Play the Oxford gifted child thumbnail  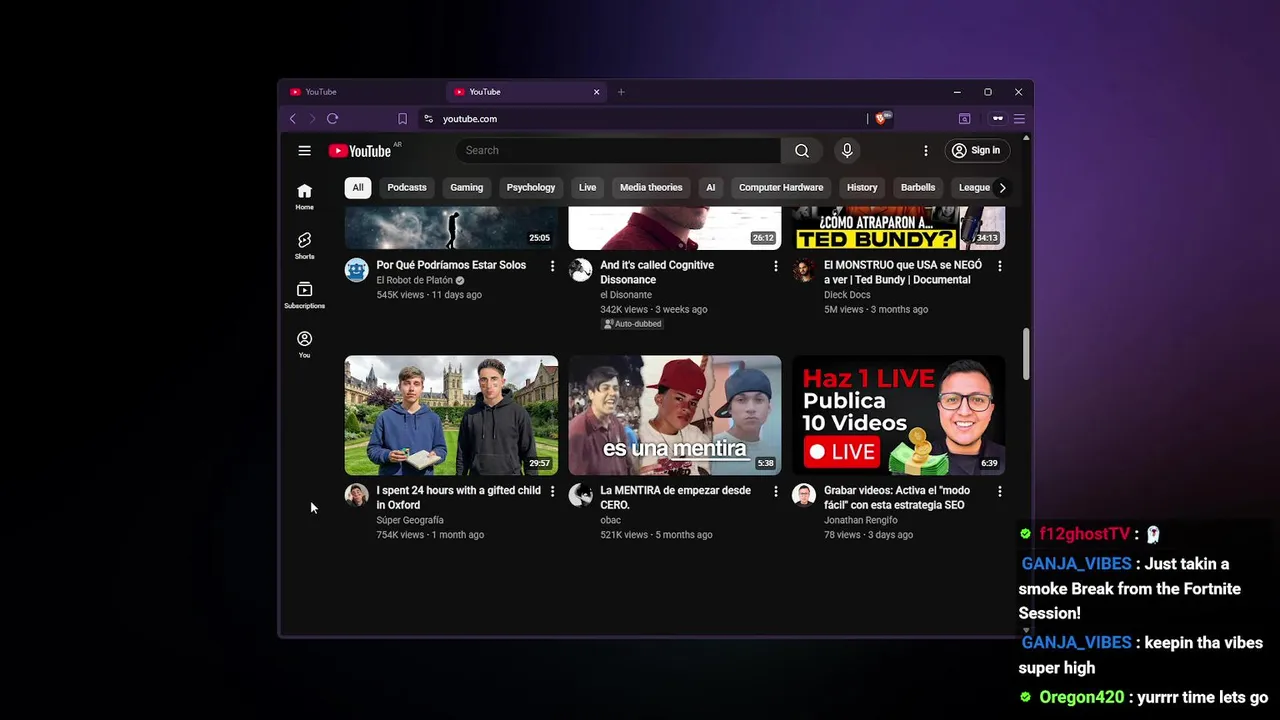click(451, 415)
